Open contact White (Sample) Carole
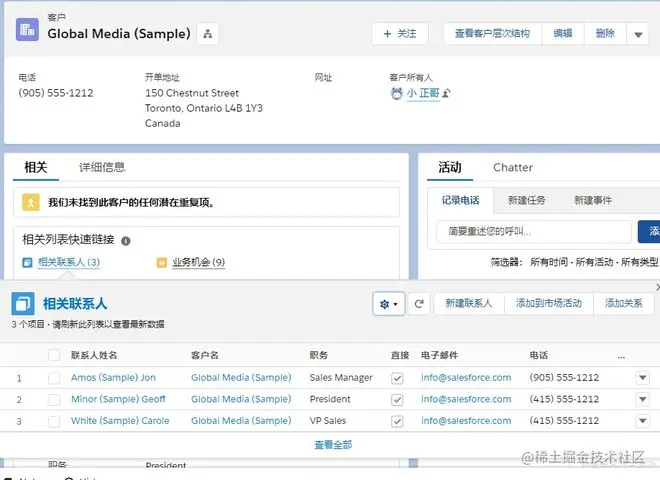Image resolution: width=660 pixels, height=480 pixels. click(x=120, y=421)
